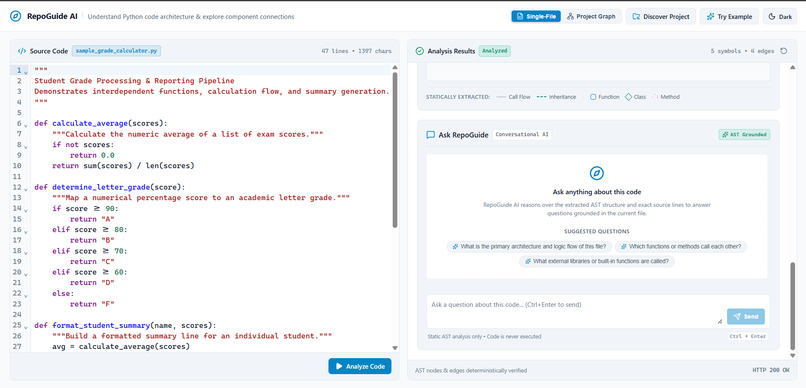Click the results panel scroll-down arrow
806x388 pixels.
pos(792,356)
